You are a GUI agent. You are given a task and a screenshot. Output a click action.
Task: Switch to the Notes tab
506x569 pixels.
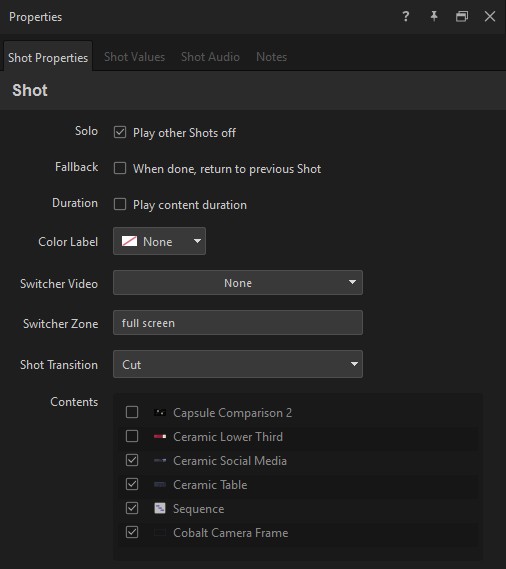pyautogui.click(x=272, y=57)
